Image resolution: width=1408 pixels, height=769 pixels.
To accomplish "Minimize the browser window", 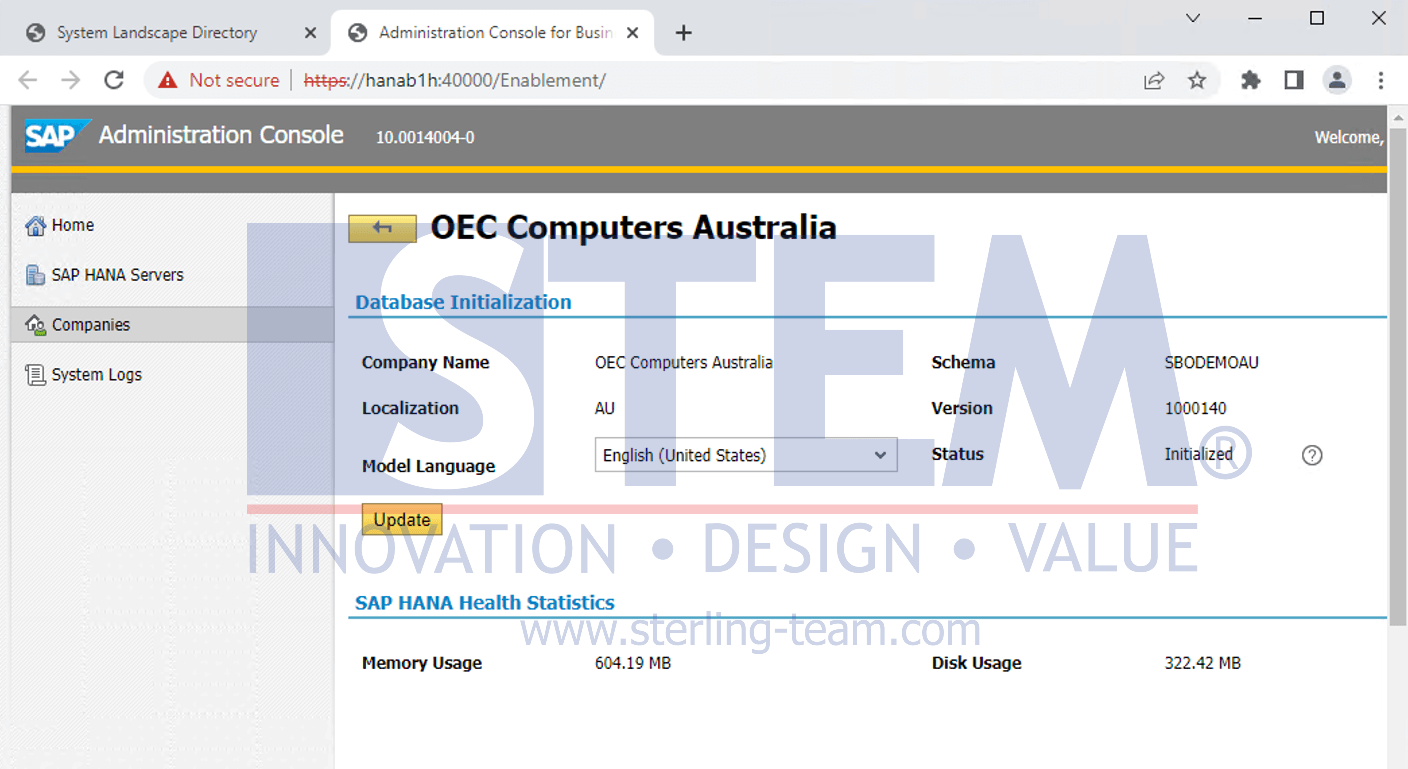I will tap(1255, 18).
